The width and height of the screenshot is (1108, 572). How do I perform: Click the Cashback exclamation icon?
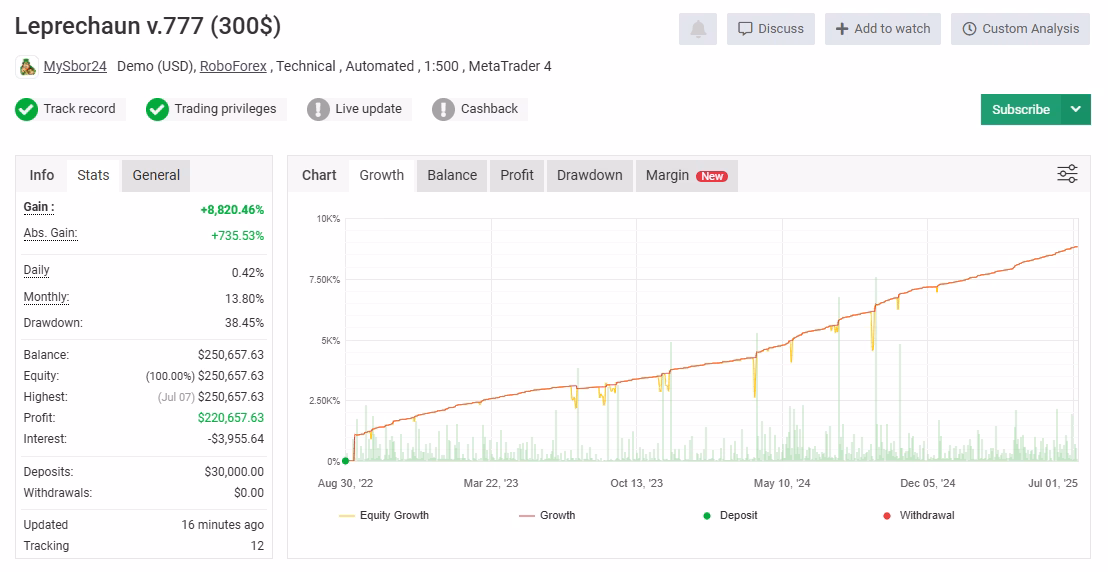coord(443,110)
